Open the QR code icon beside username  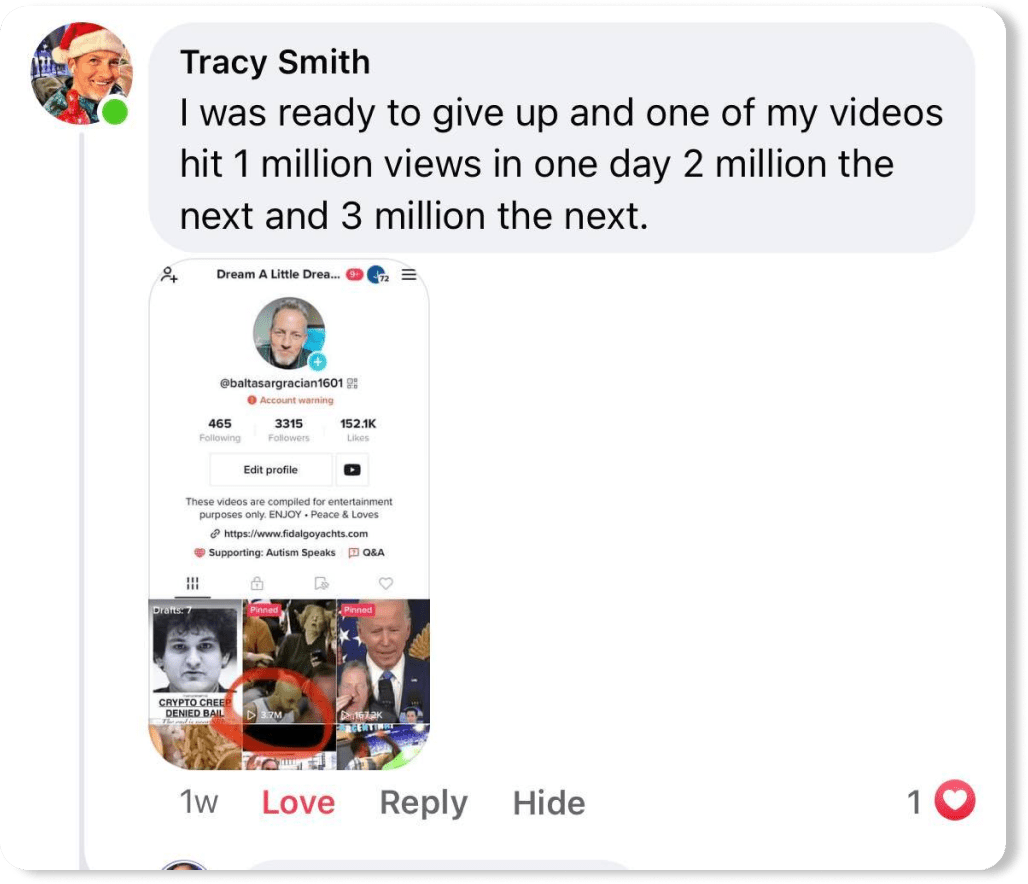(352, 383)
